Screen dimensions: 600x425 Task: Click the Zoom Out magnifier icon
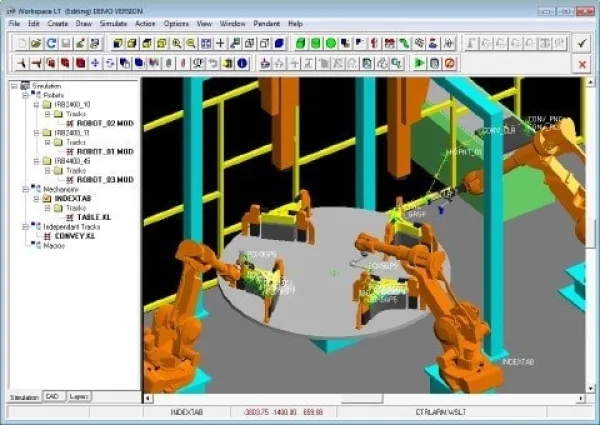[191, 43]
